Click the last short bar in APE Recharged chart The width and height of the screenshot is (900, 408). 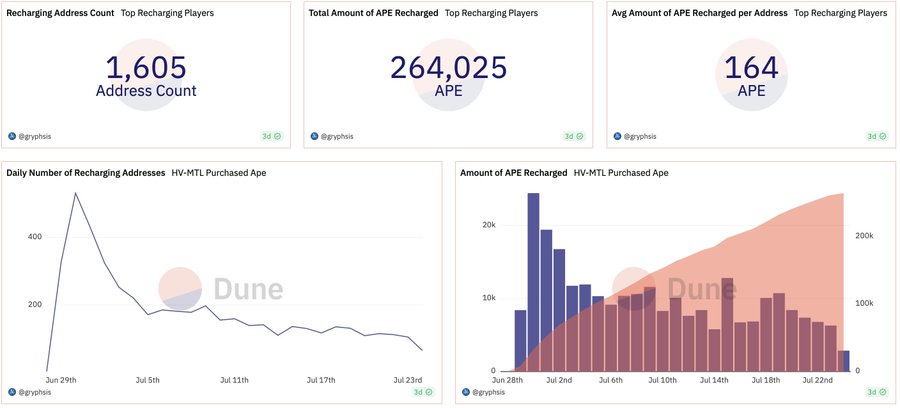843,361
